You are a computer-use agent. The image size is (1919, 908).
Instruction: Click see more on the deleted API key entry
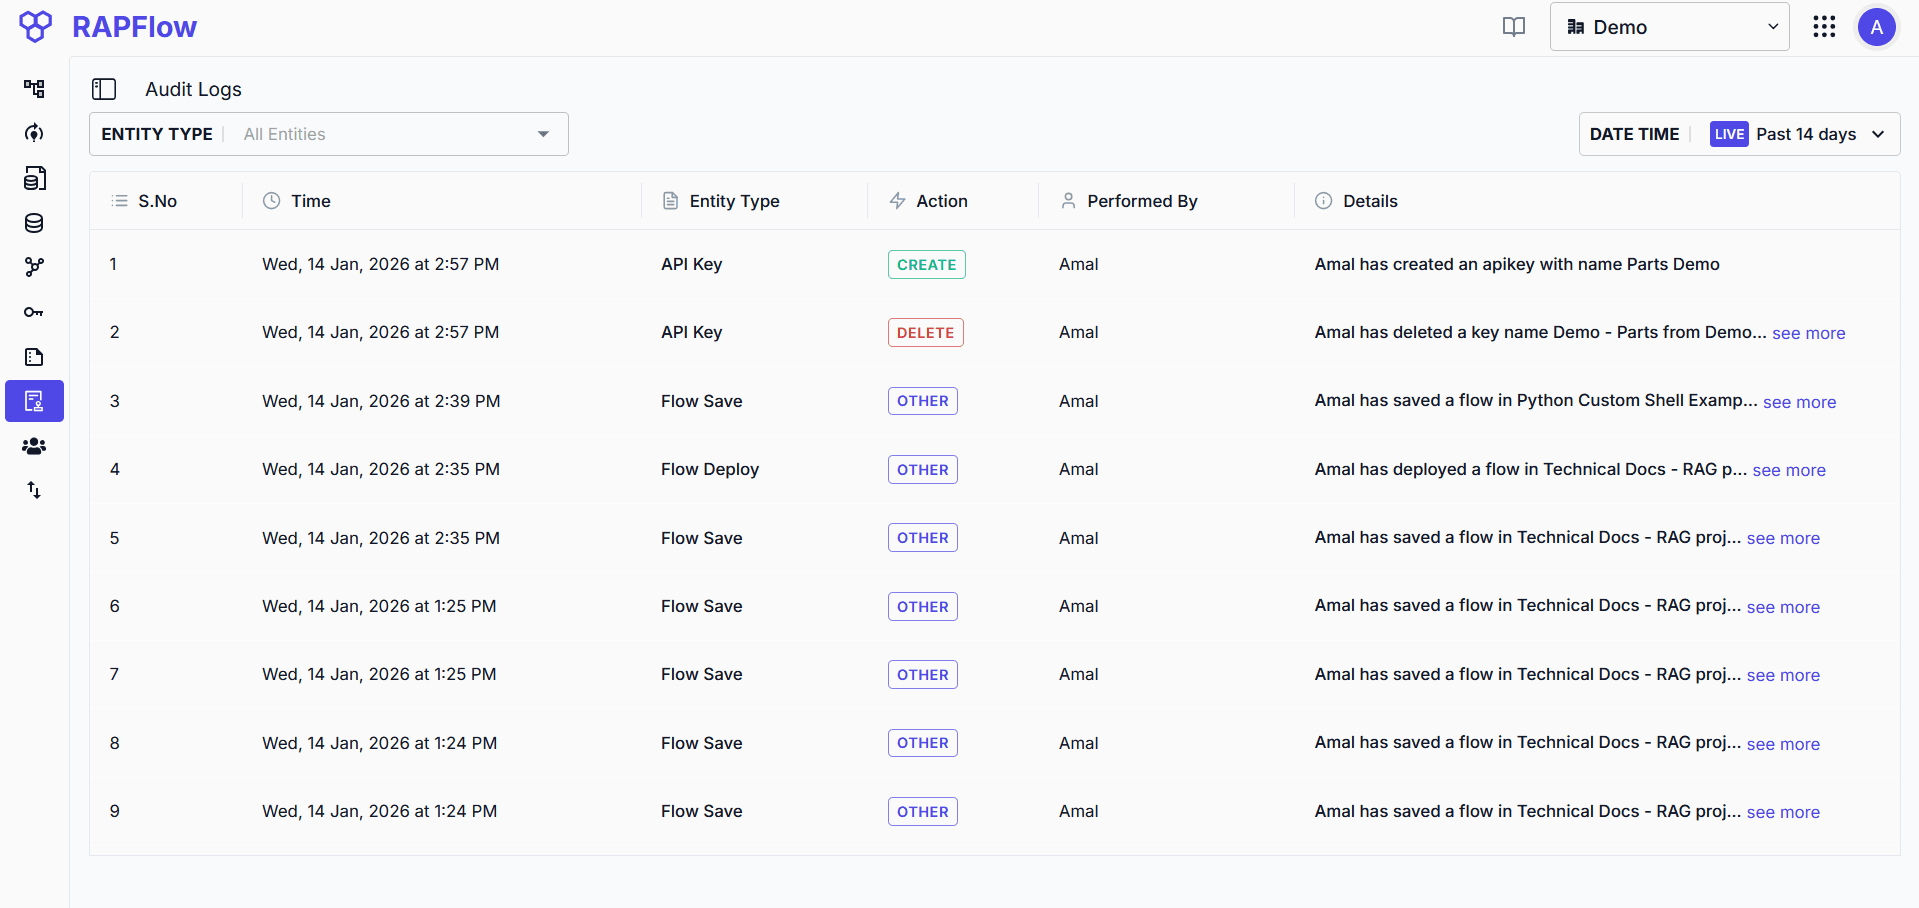coord(1809,333)
